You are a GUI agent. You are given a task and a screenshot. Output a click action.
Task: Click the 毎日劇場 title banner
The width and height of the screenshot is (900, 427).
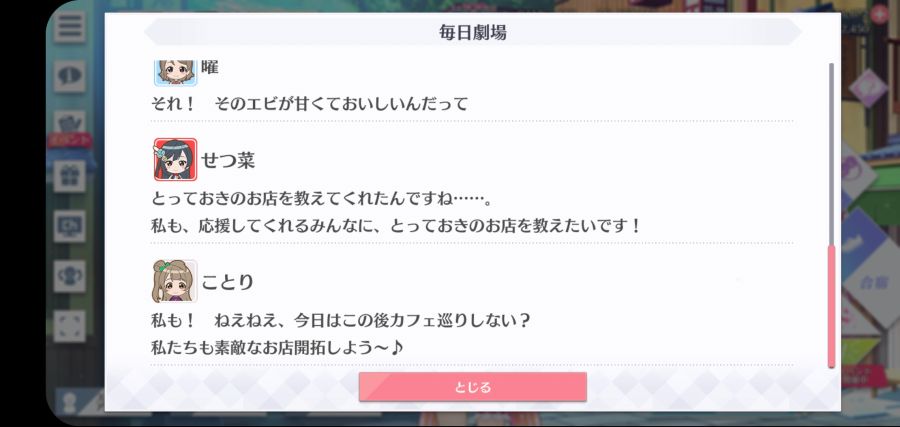point(472,33)
